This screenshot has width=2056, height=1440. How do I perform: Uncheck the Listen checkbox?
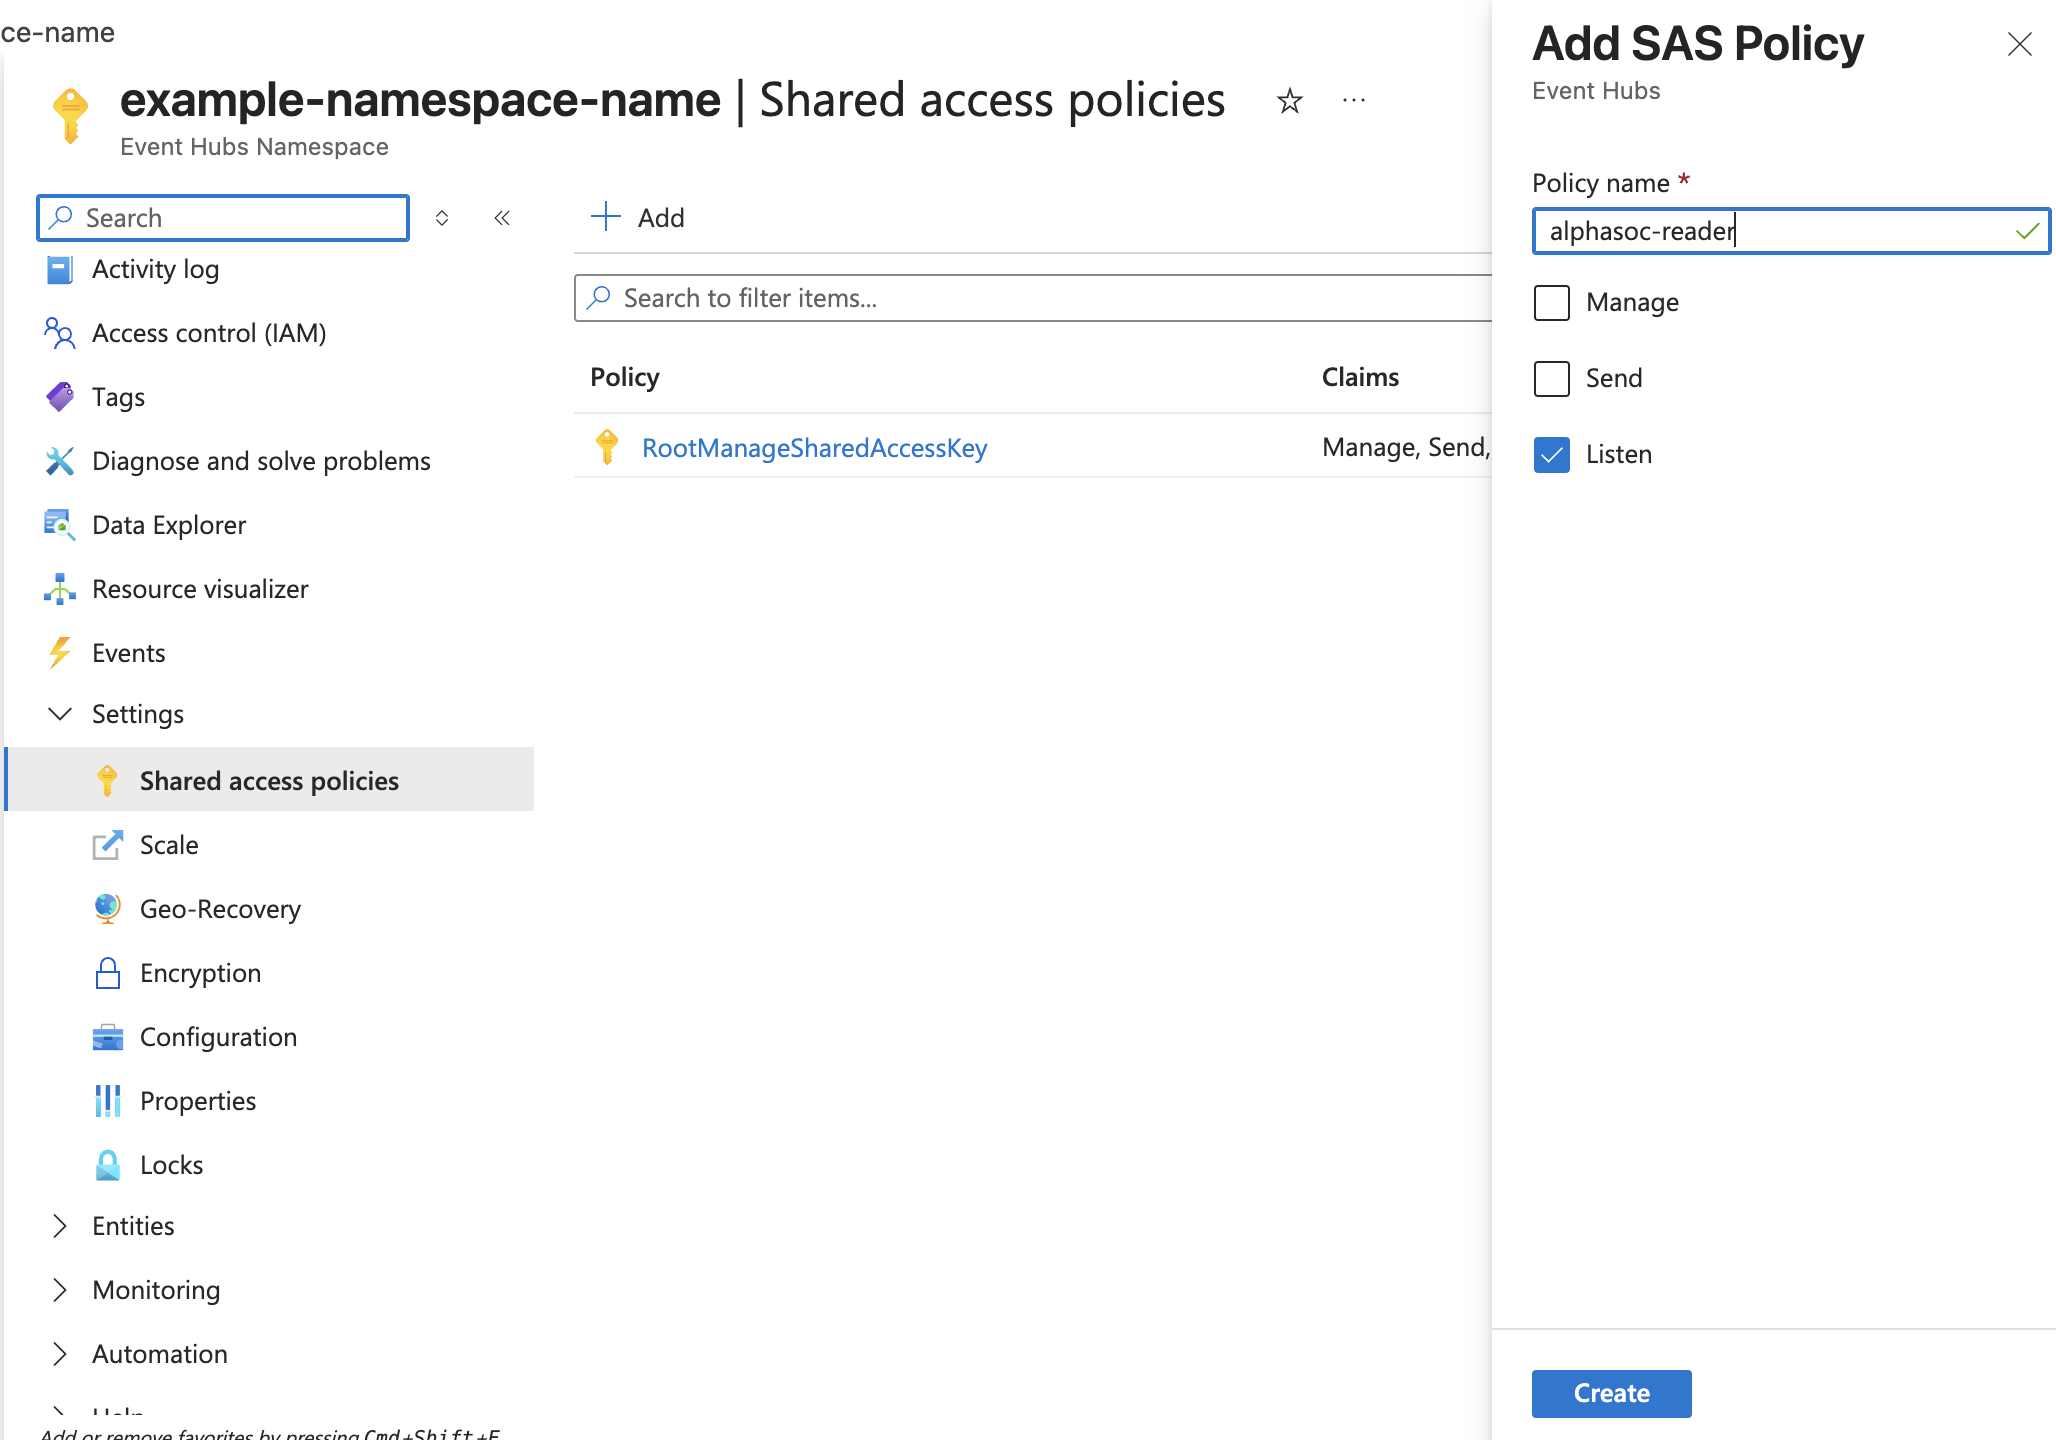[x=1551, y=455]
